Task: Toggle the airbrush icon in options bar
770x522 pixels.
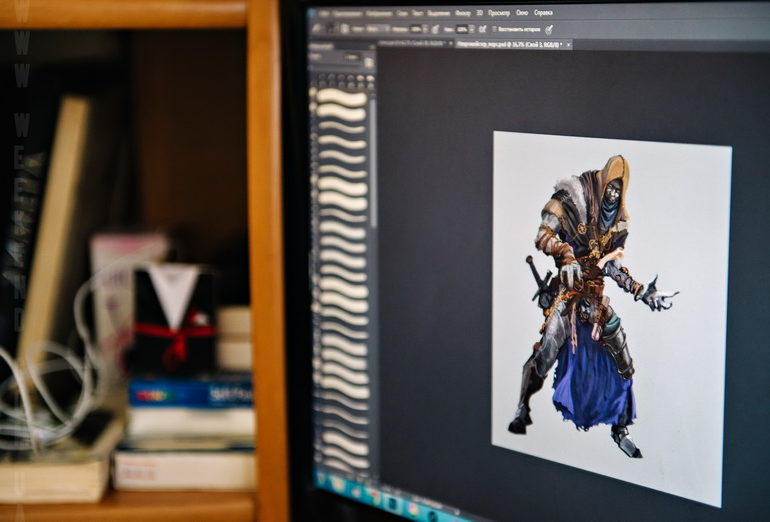Action: coord(482,29)
